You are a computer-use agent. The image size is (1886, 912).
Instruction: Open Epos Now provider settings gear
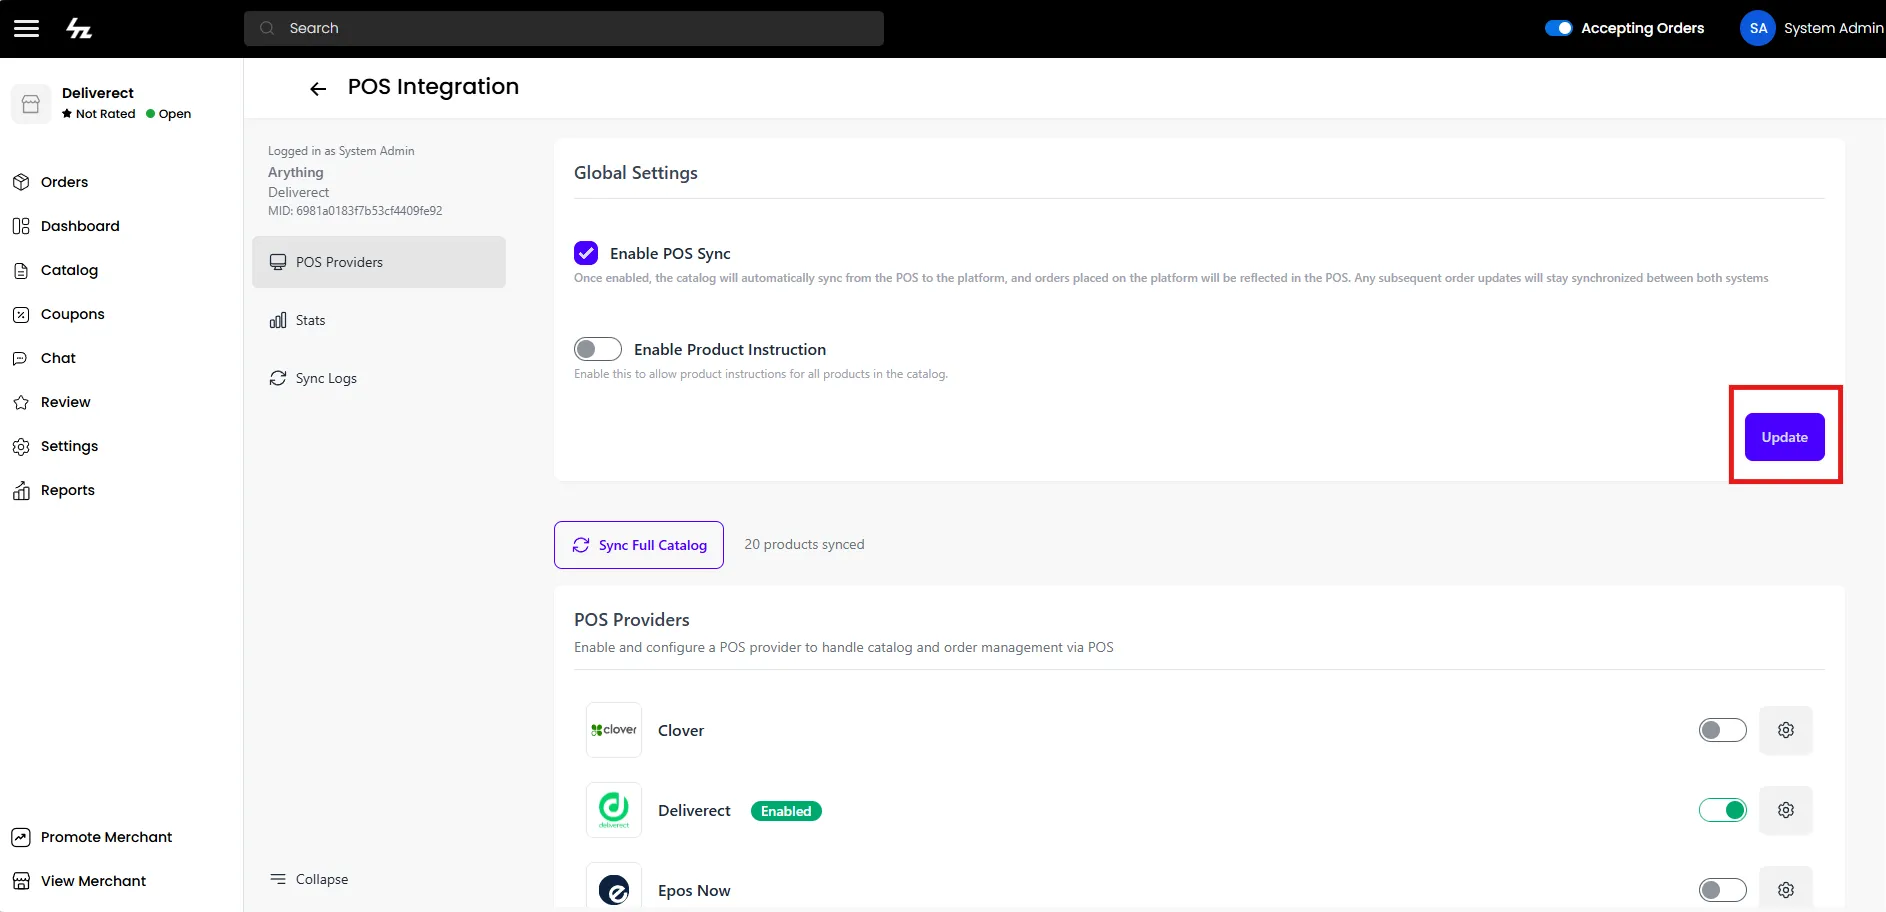click(x=1786, y=889)
